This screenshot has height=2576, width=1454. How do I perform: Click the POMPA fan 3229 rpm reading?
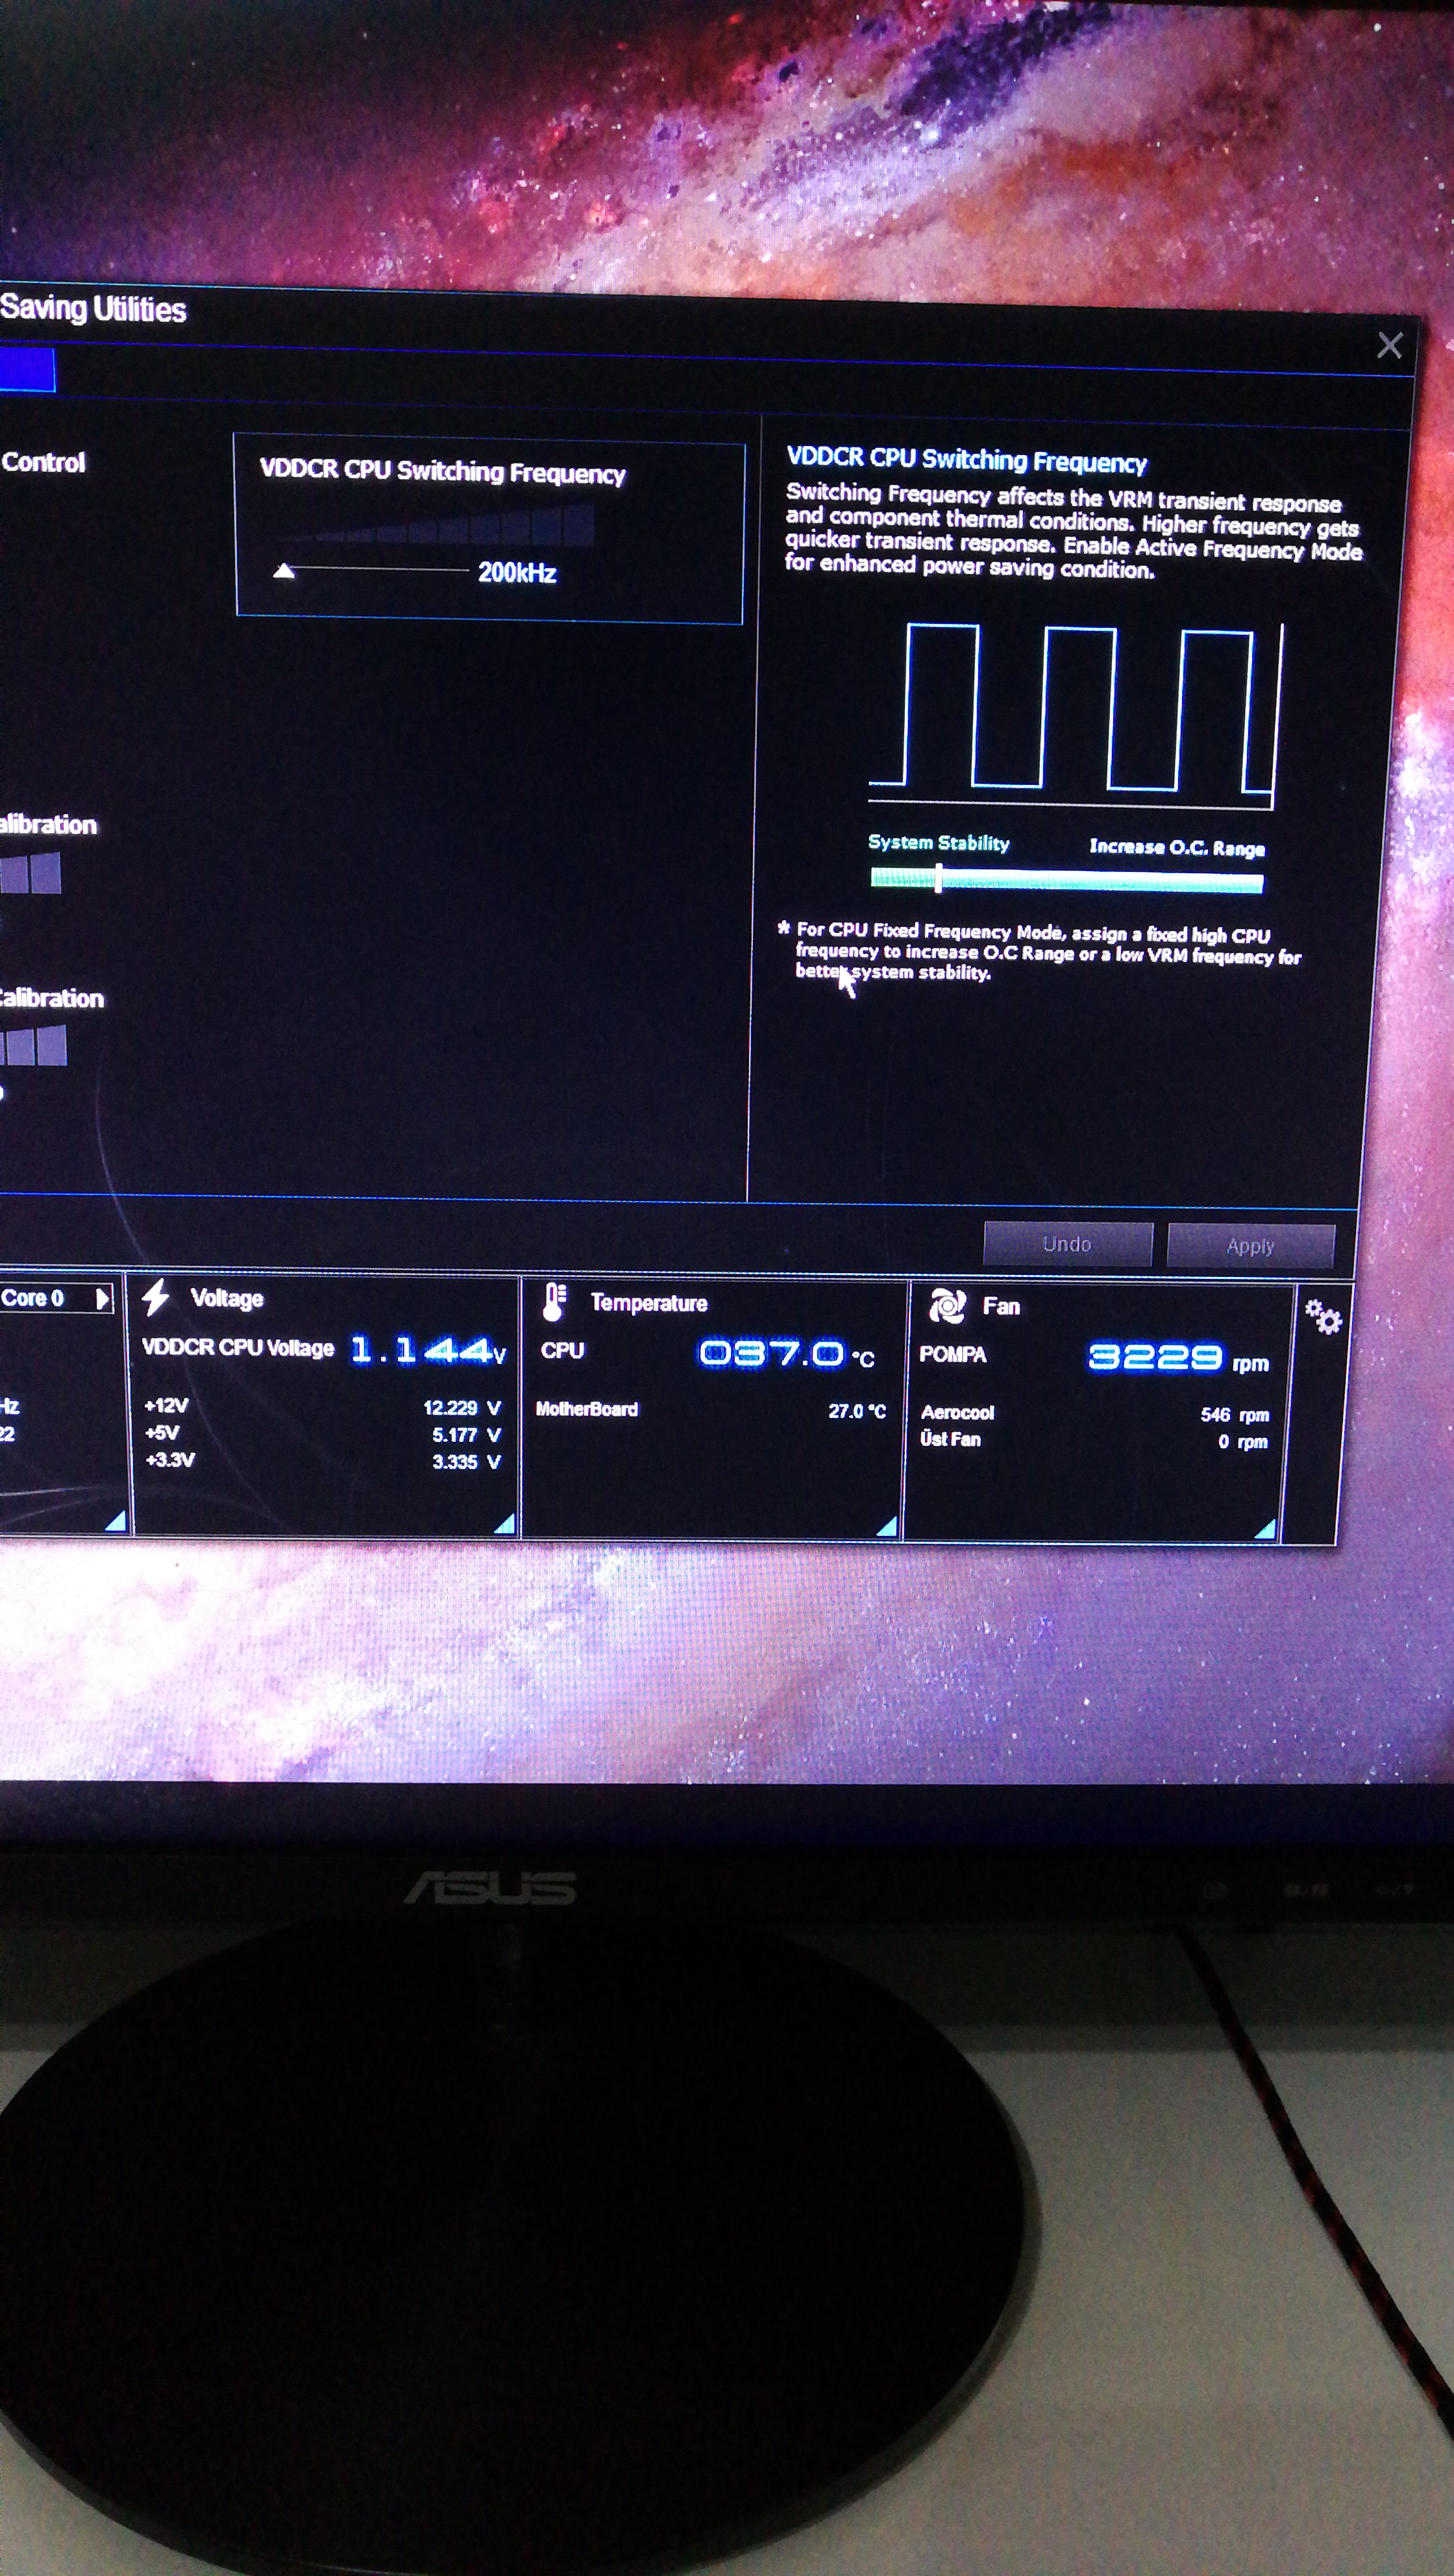click(x=1178, y=1359)
